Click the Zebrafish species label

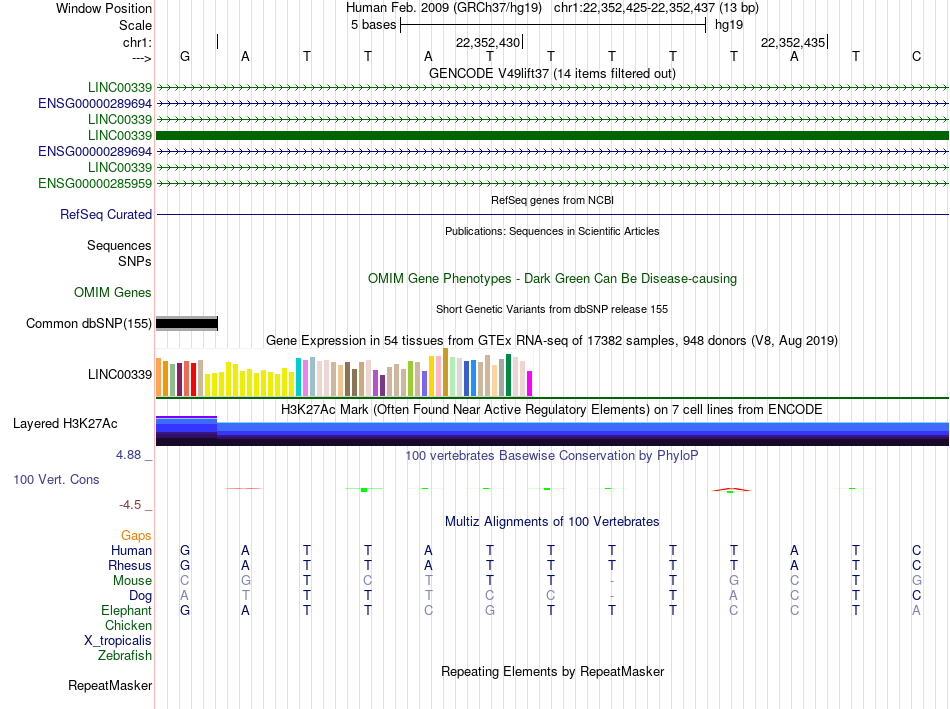[x=125, y=655]
